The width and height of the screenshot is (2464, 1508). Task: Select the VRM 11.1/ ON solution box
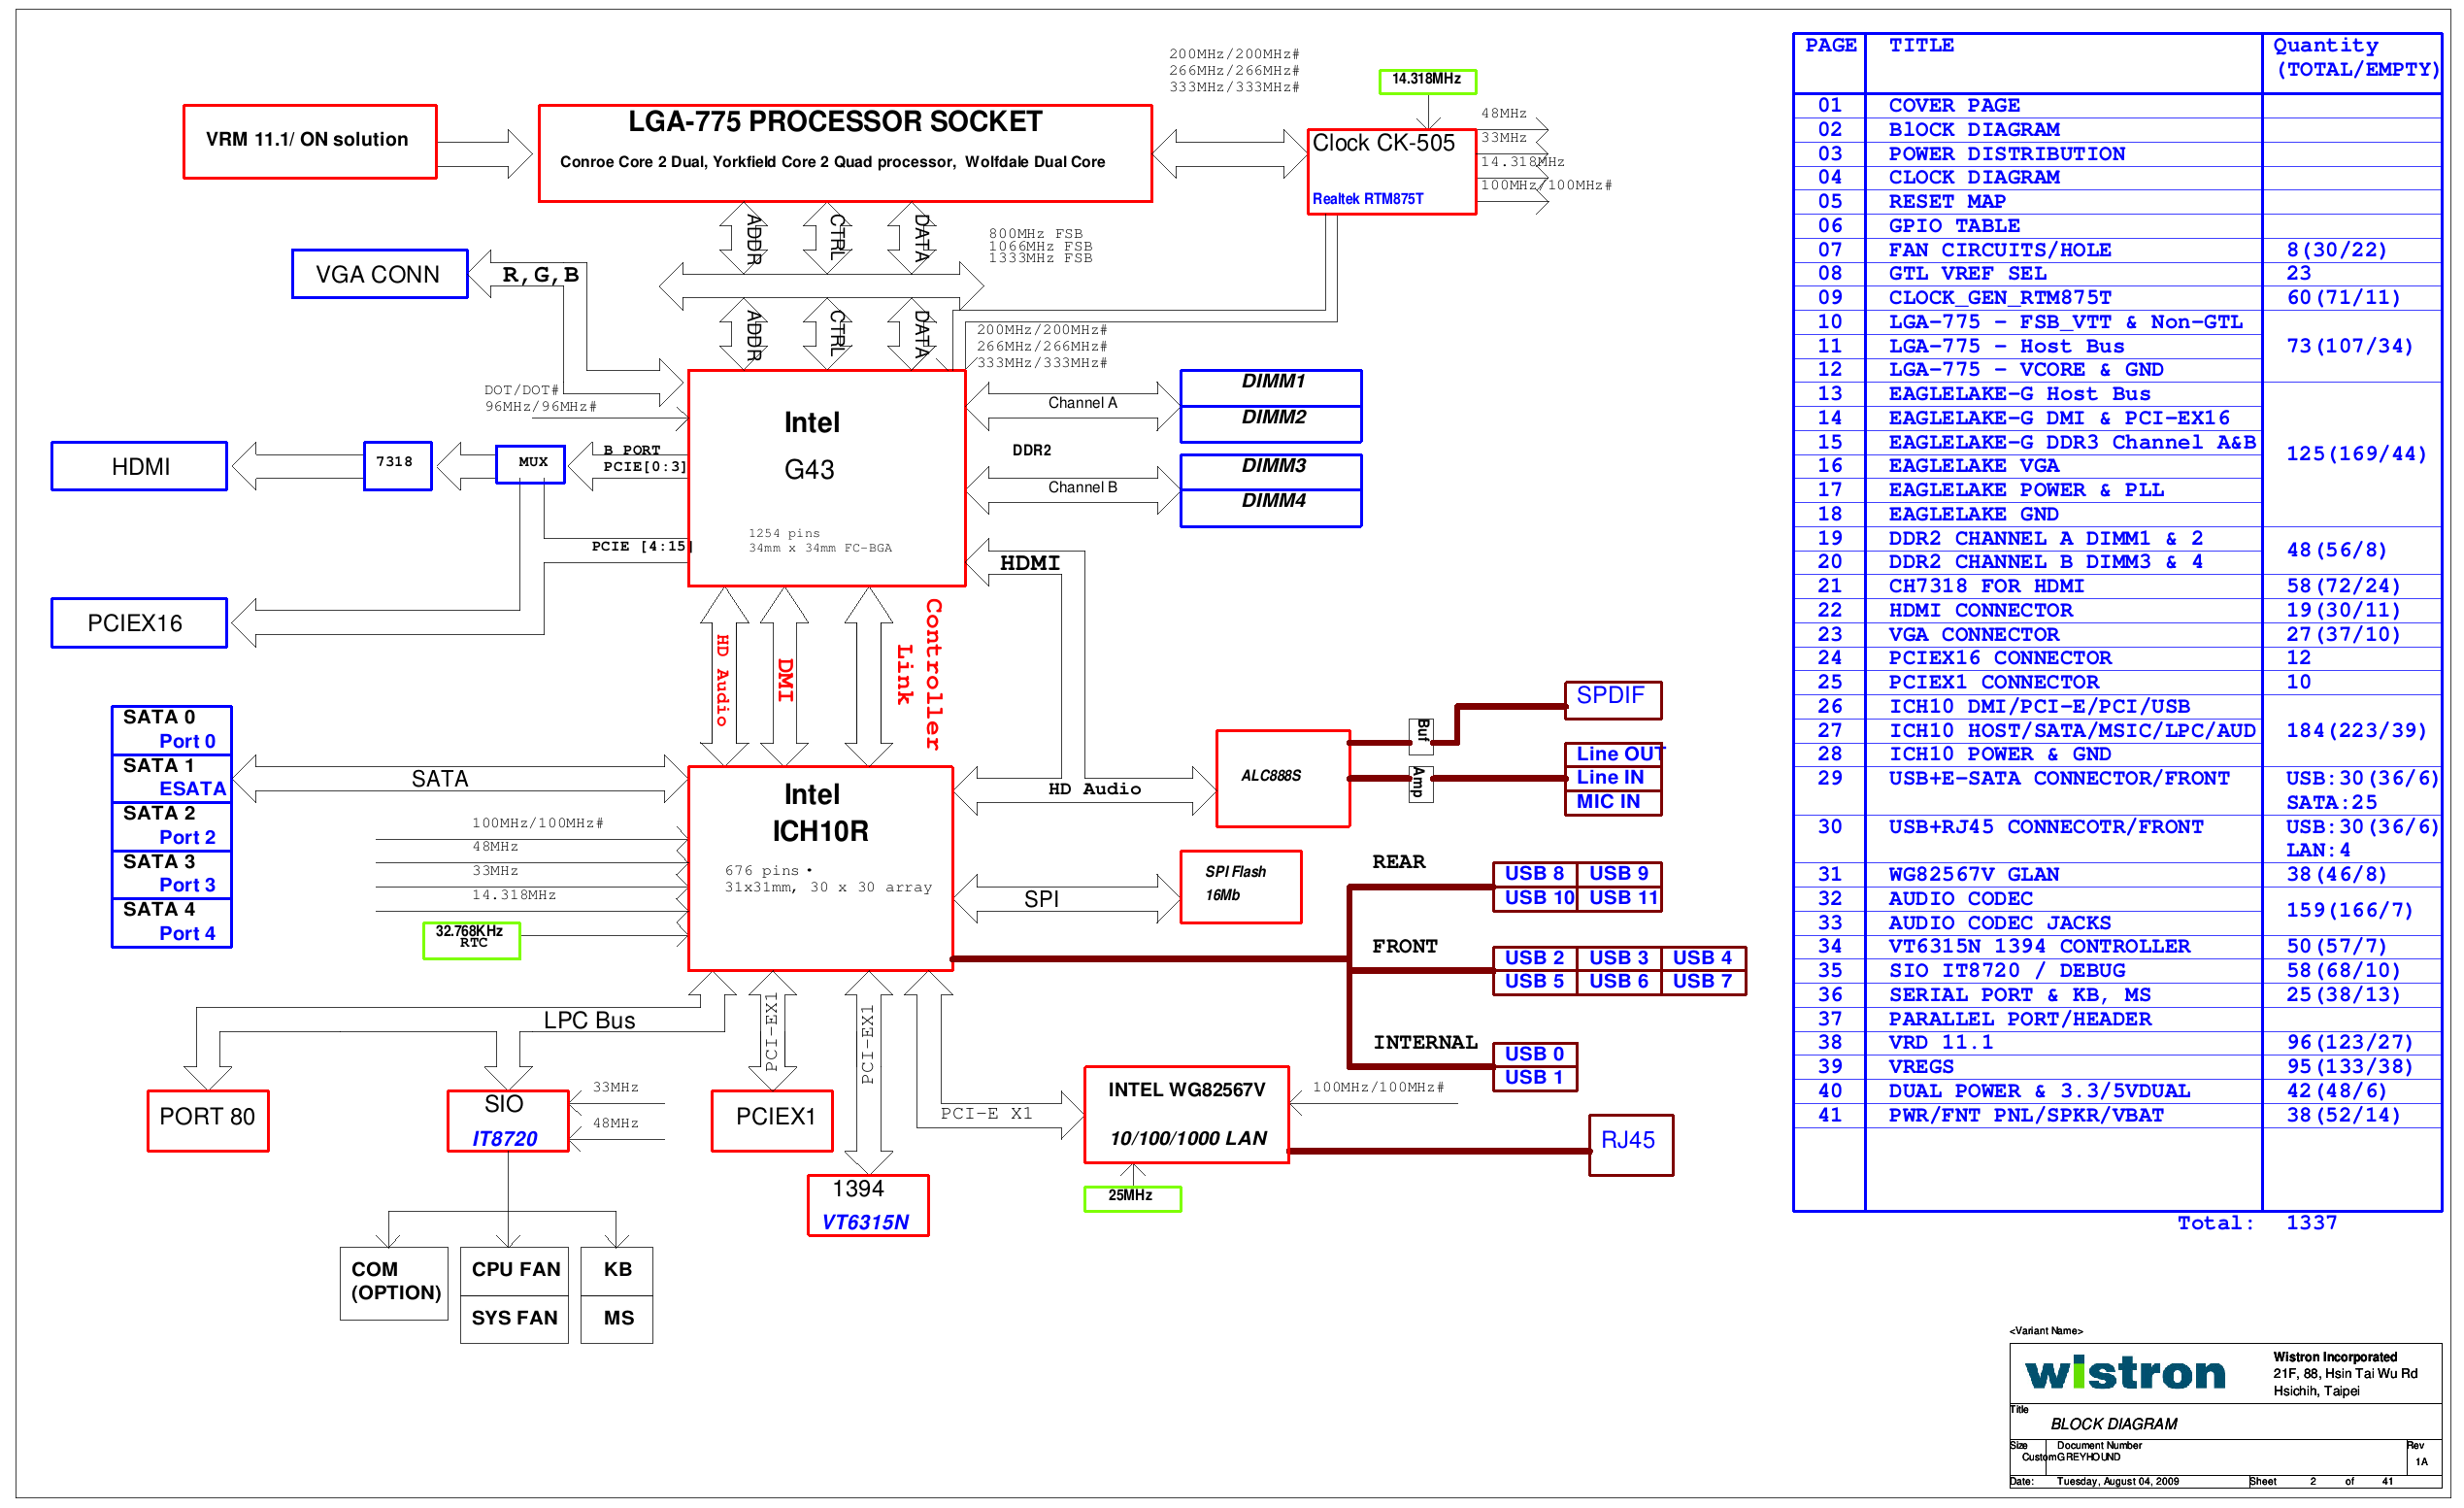310,141
